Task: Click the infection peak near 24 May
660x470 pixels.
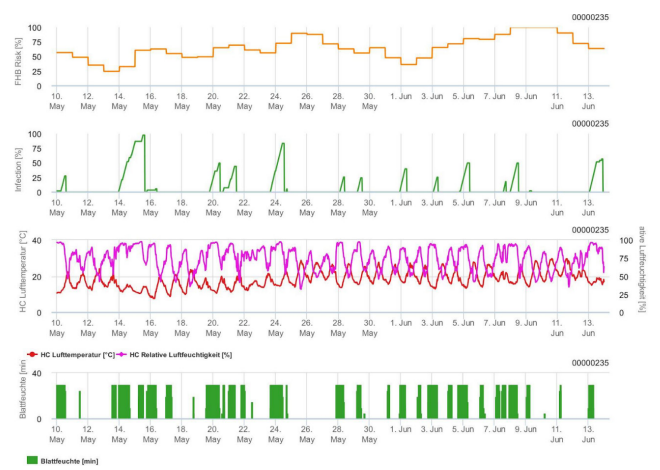Action: point(283,143)
